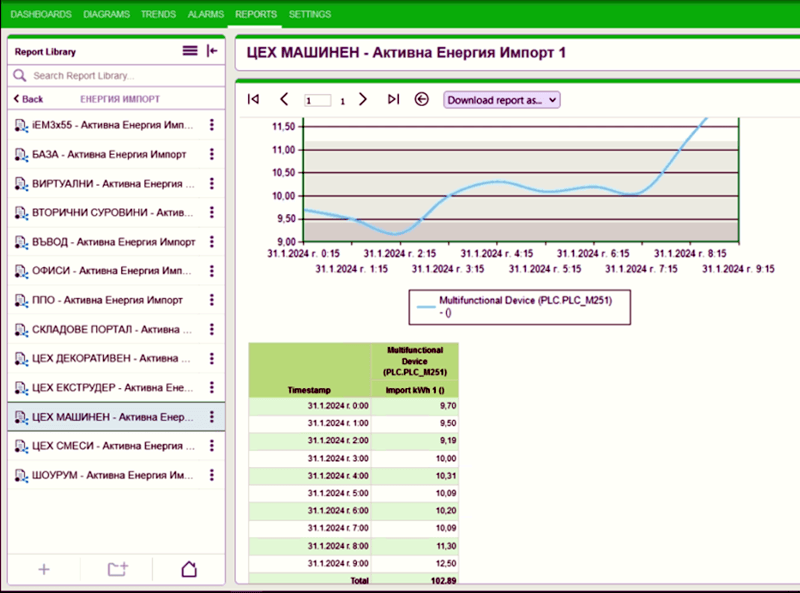Viewport: 800px width, 593px height.
Task: Switch to the ALARMS tab
Action: coord(206,14)
